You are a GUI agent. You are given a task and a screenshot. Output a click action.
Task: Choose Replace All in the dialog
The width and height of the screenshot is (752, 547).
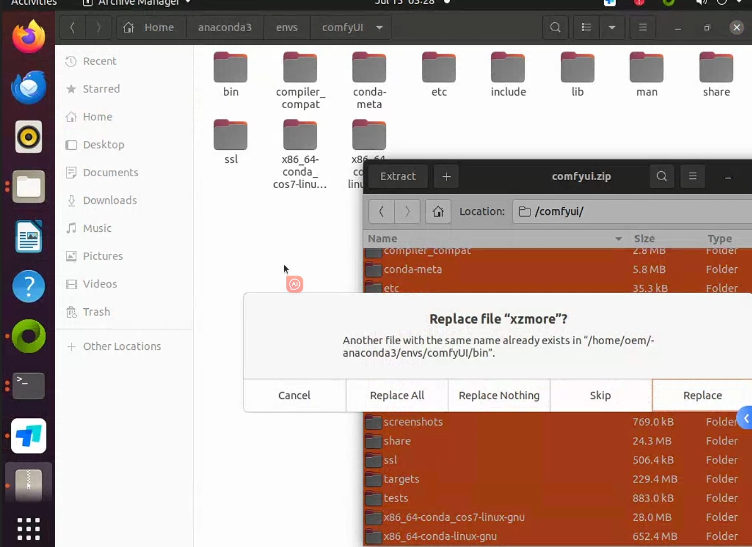[x=397, y=396]
